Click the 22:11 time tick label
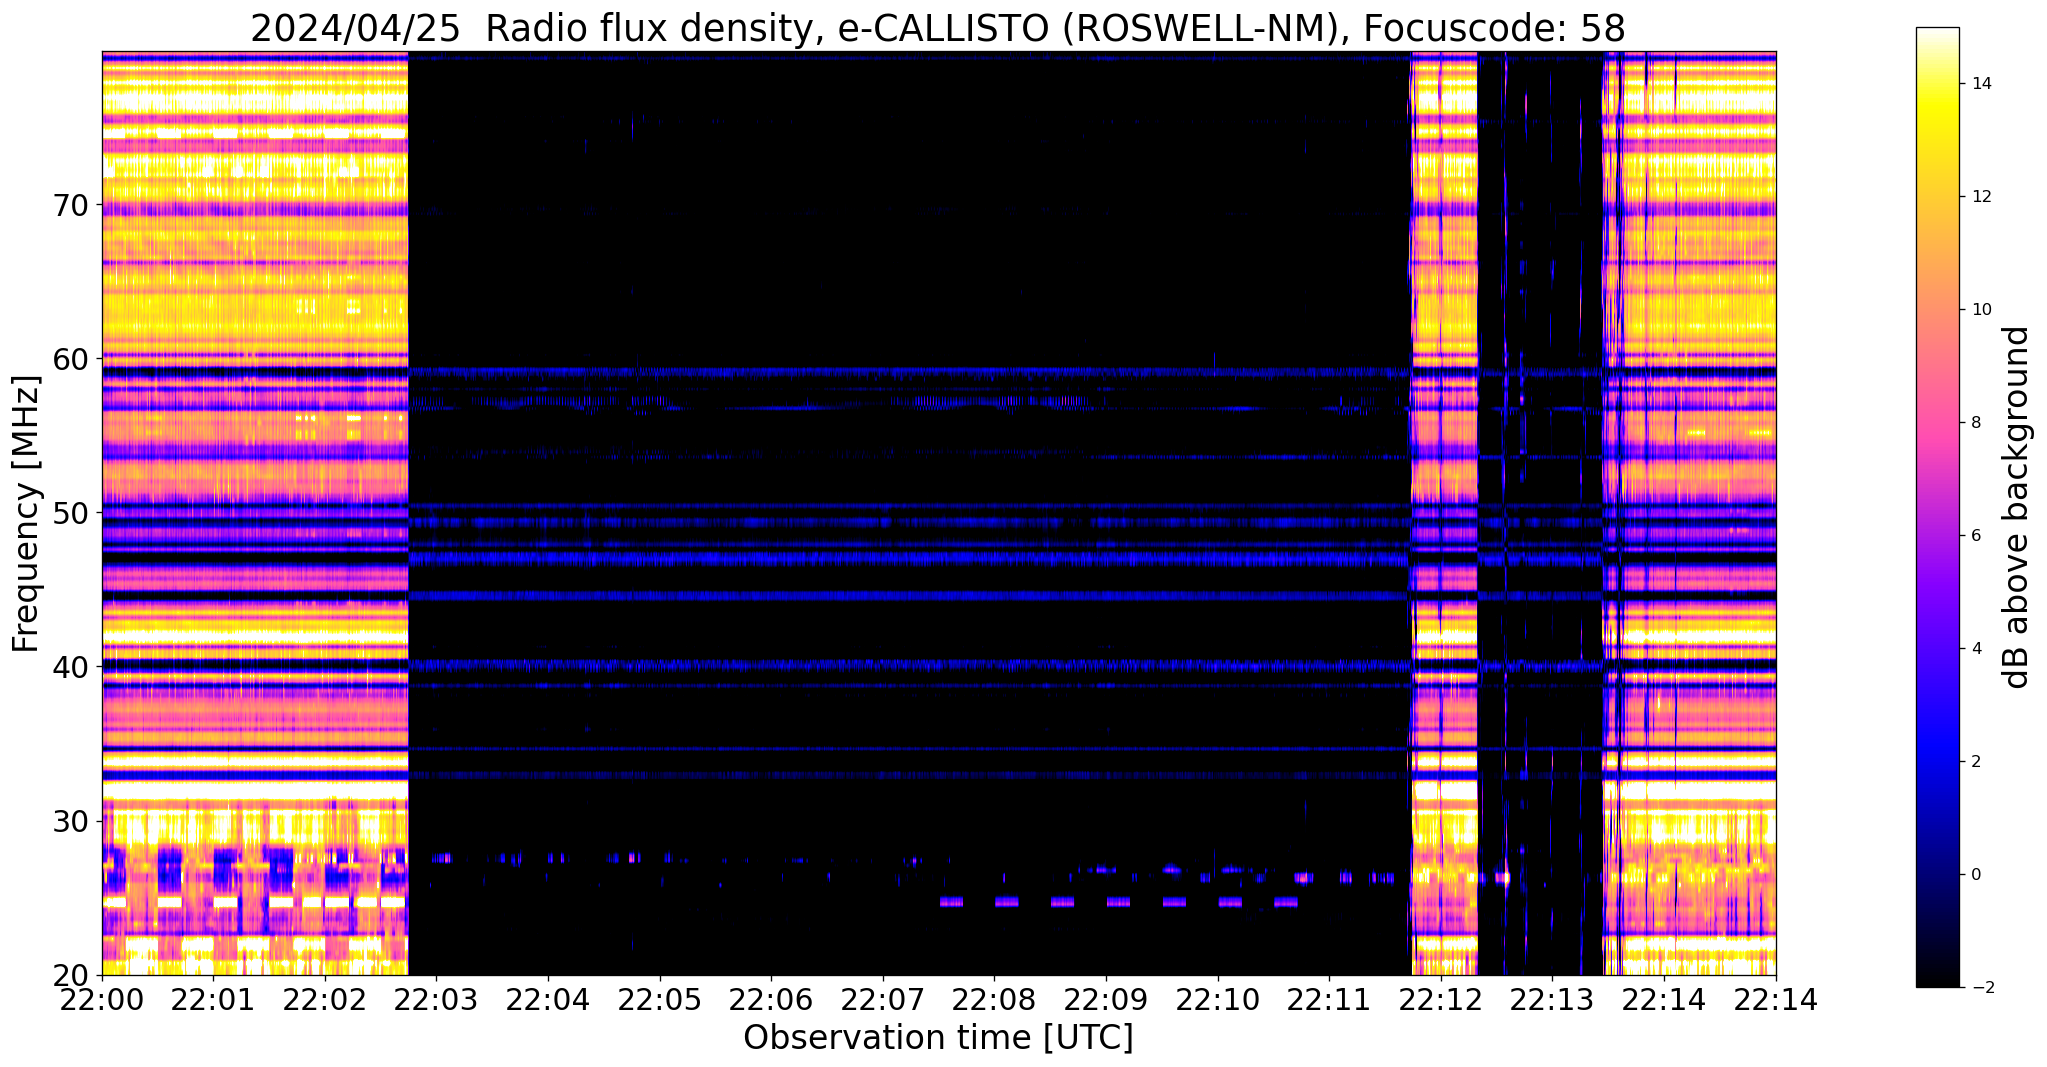Viewport: 2047px width, 1067px height. (1329, 1000)
